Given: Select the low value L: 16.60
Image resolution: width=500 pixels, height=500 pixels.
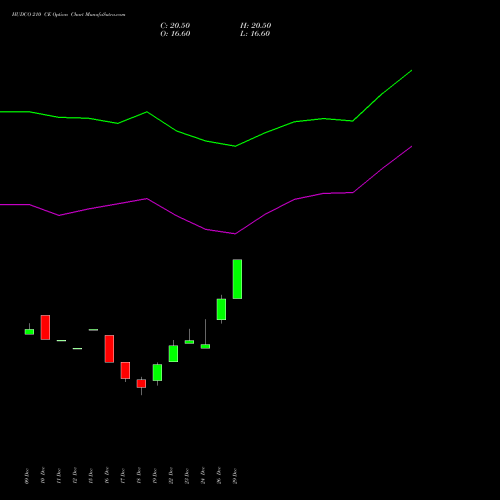Looking at the screenshot, I should coord(255,34).
